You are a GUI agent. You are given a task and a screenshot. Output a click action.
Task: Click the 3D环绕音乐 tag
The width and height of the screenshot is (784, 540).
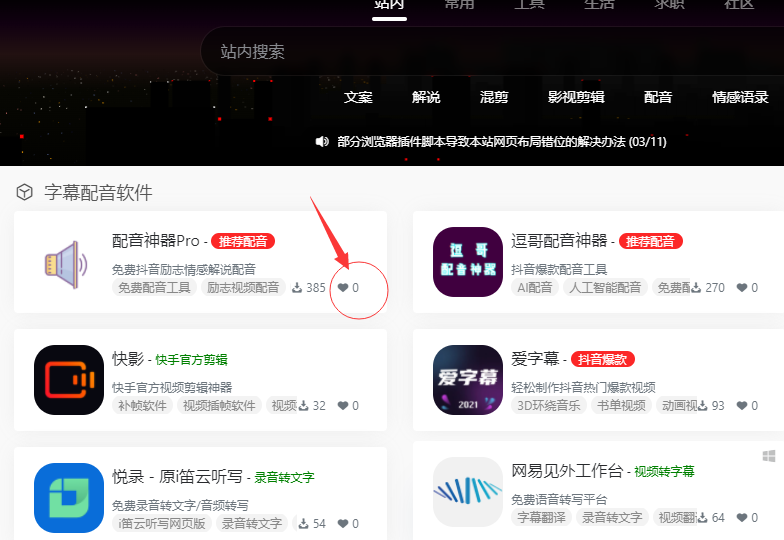tap(548, 406)
